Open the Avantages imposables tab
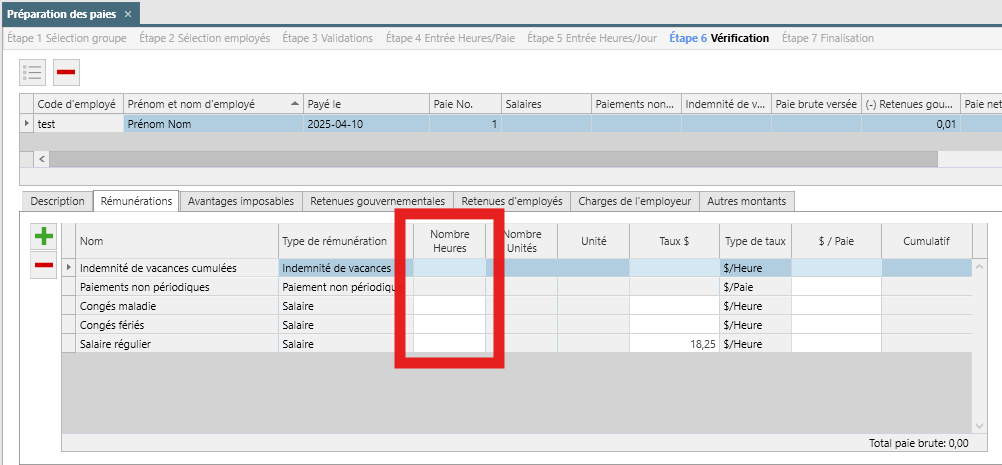This screenshot has width=1002, height=465. tap(241, 201)
